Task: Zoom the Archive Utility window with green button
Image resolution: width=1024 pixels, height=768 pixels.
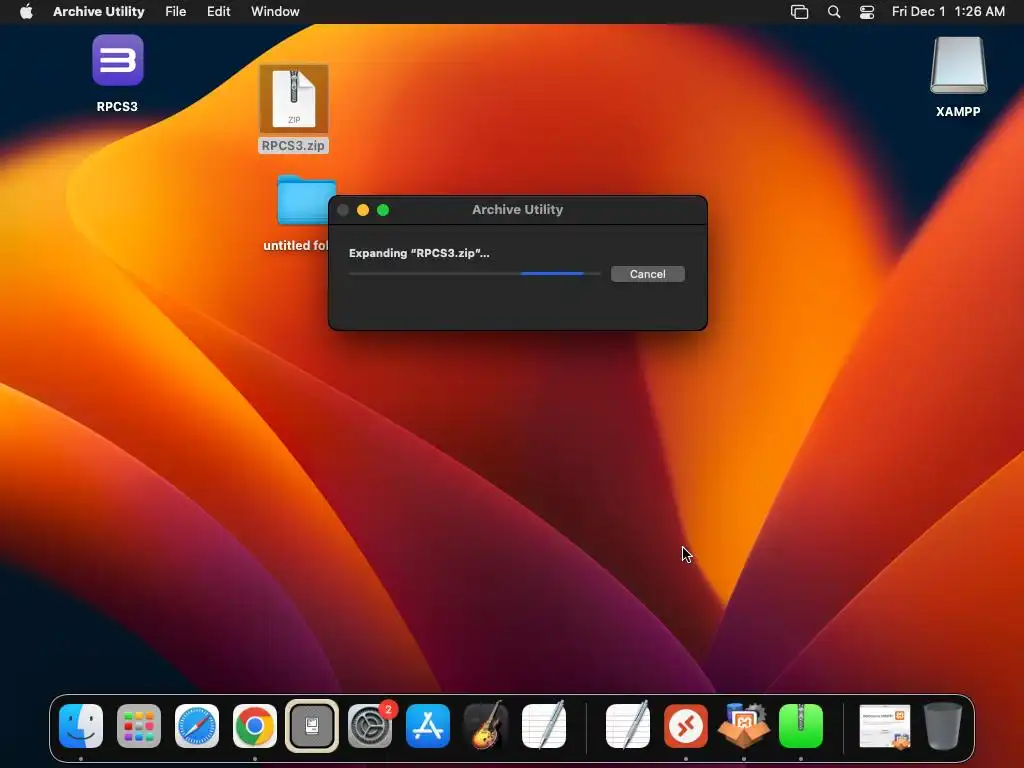Action: click(383, 210)
